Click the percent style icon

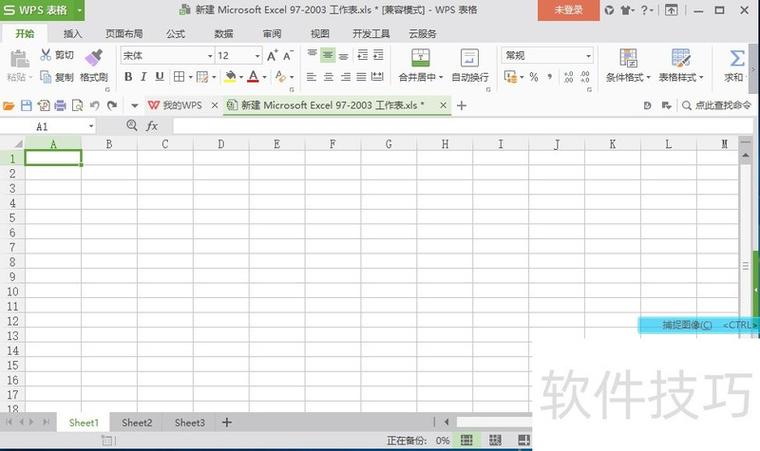pyautogui.click(x=534, y=77)
